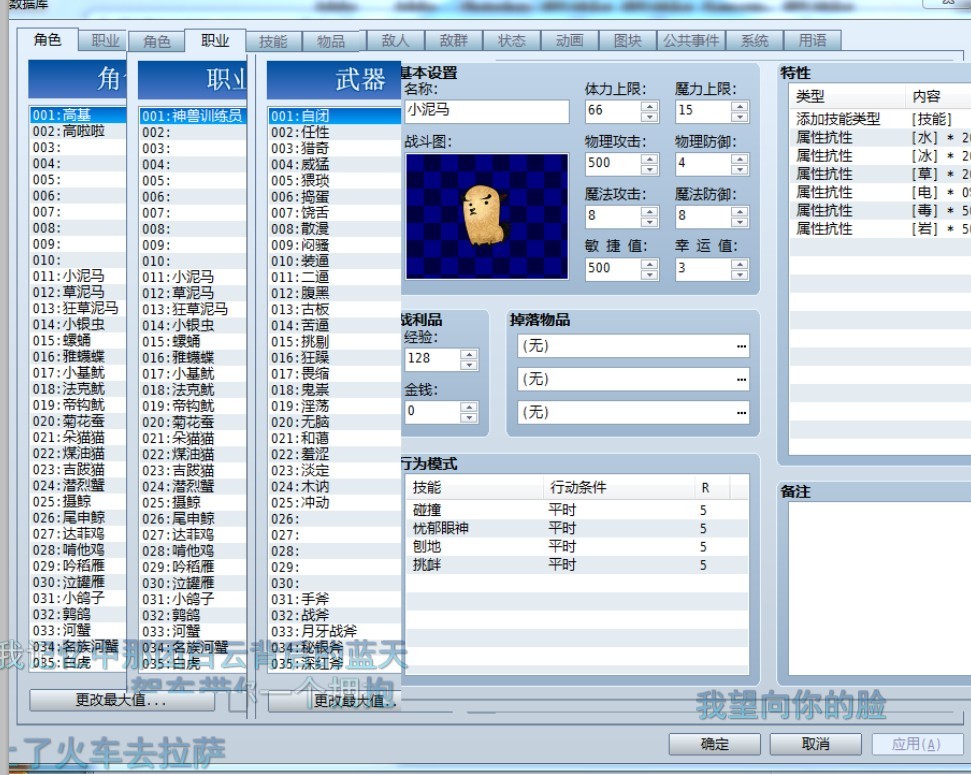971x775 pixels.
Task: Open the 图块 tab
Action: point(627,40)
